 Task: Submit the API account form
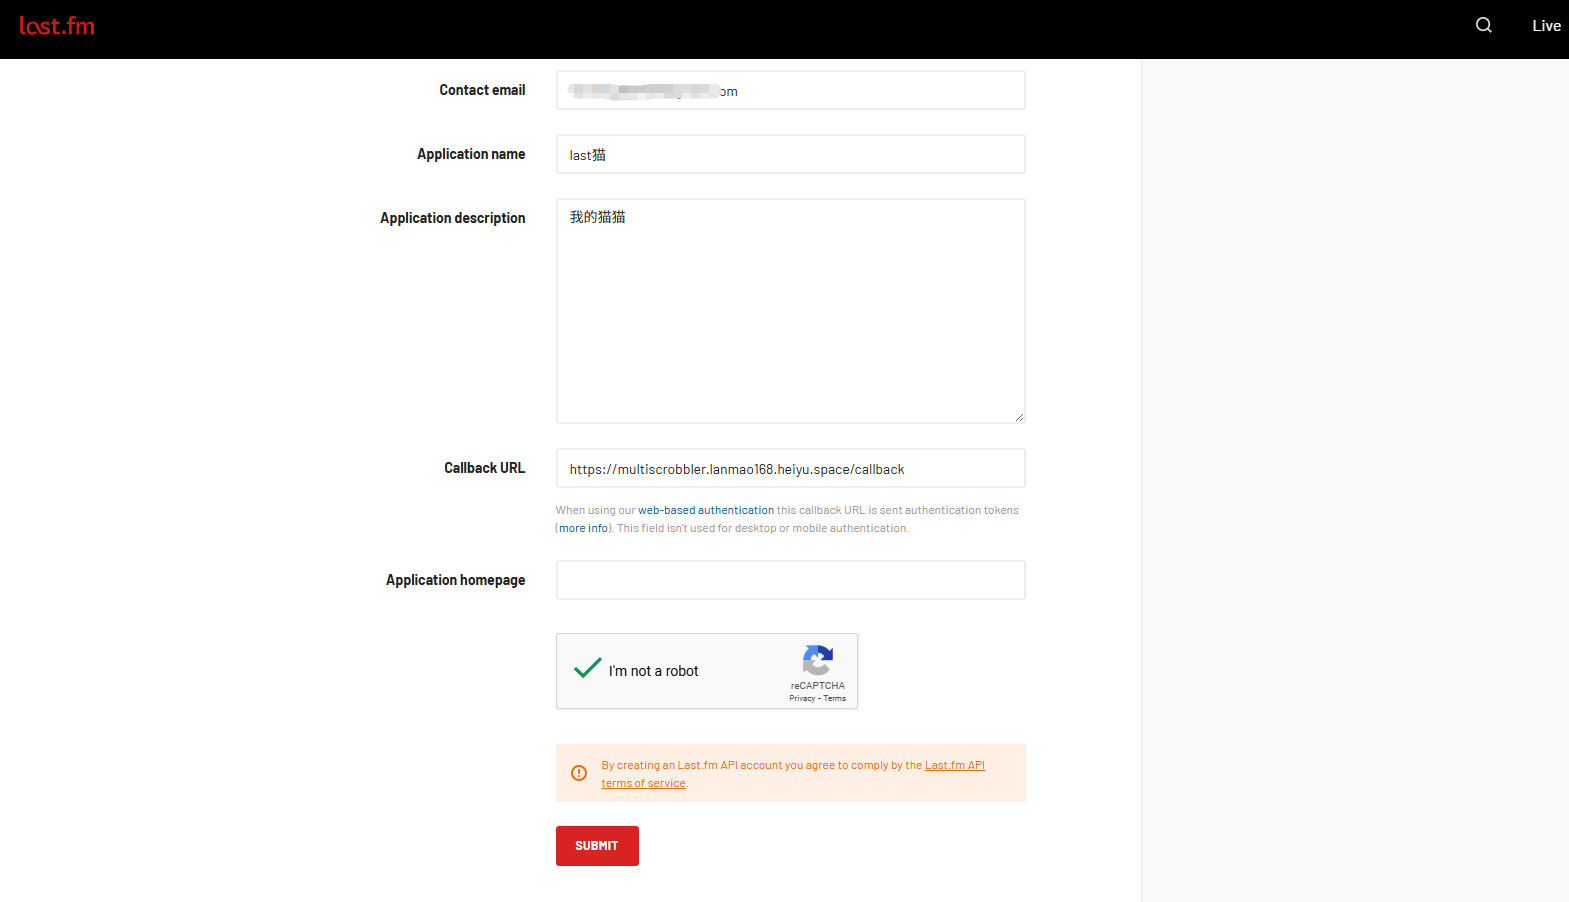[597, 846]
